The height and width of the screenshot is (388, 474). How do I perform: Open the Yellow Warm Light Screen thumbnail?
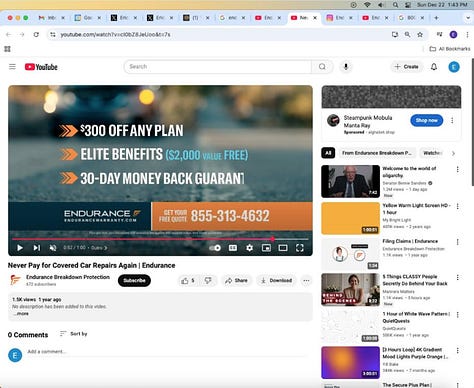350,218
